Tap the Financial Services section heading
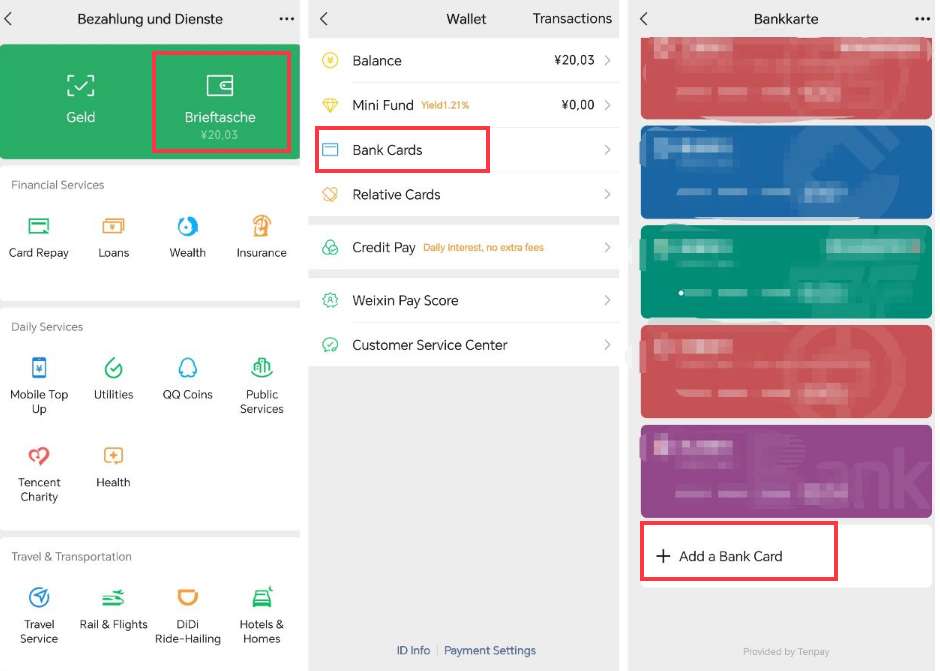Image resolution: width=940 pixels, height=671 pixels. point(58,185)
